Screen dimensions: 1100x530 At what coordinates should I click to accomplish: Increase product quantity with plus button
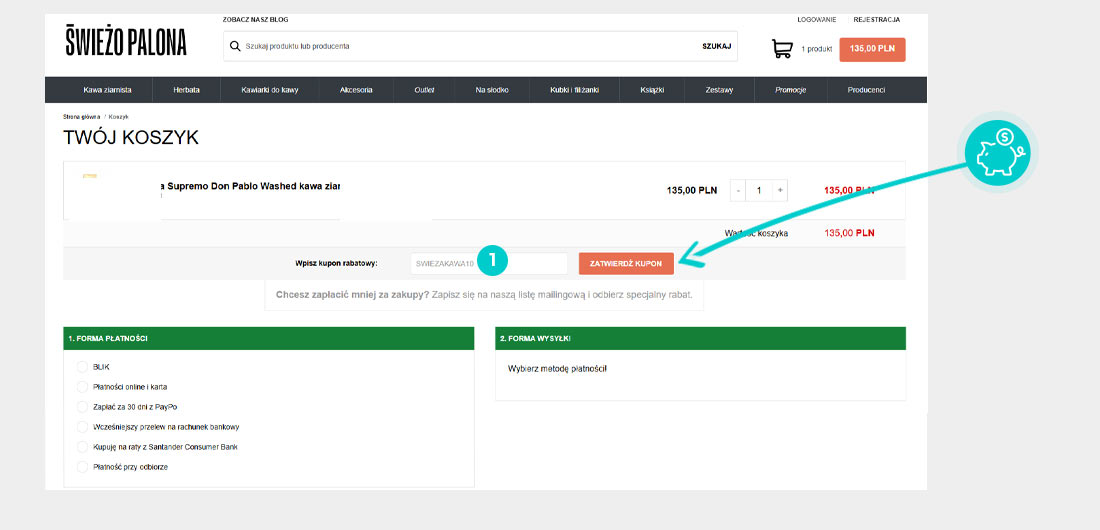pos(780,190)
